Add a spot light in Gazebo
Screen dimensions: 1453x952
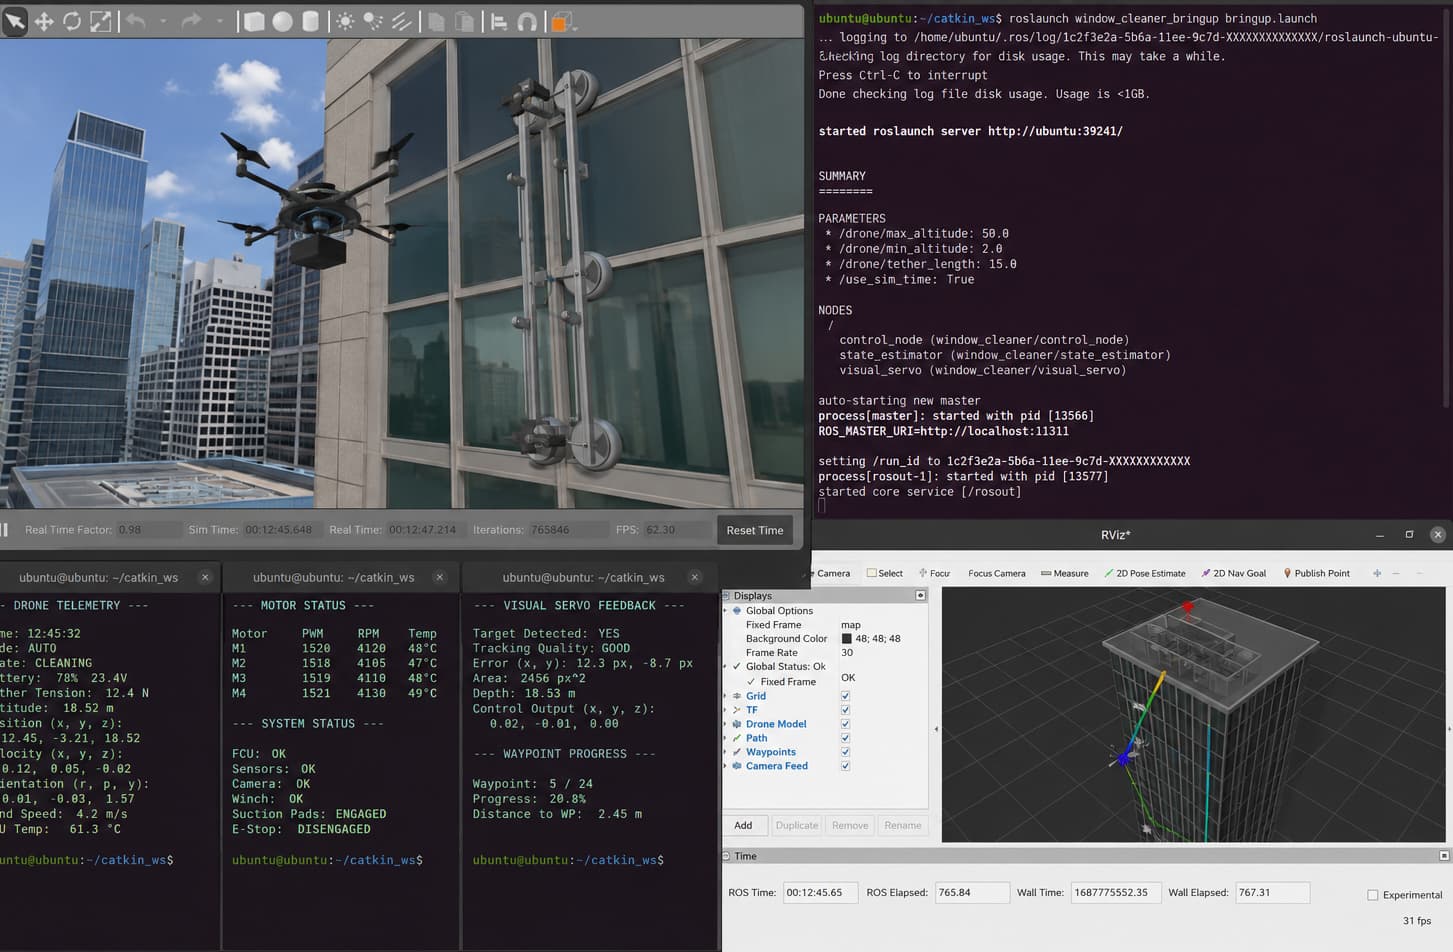pyautogui.click(x=373, y=21)
